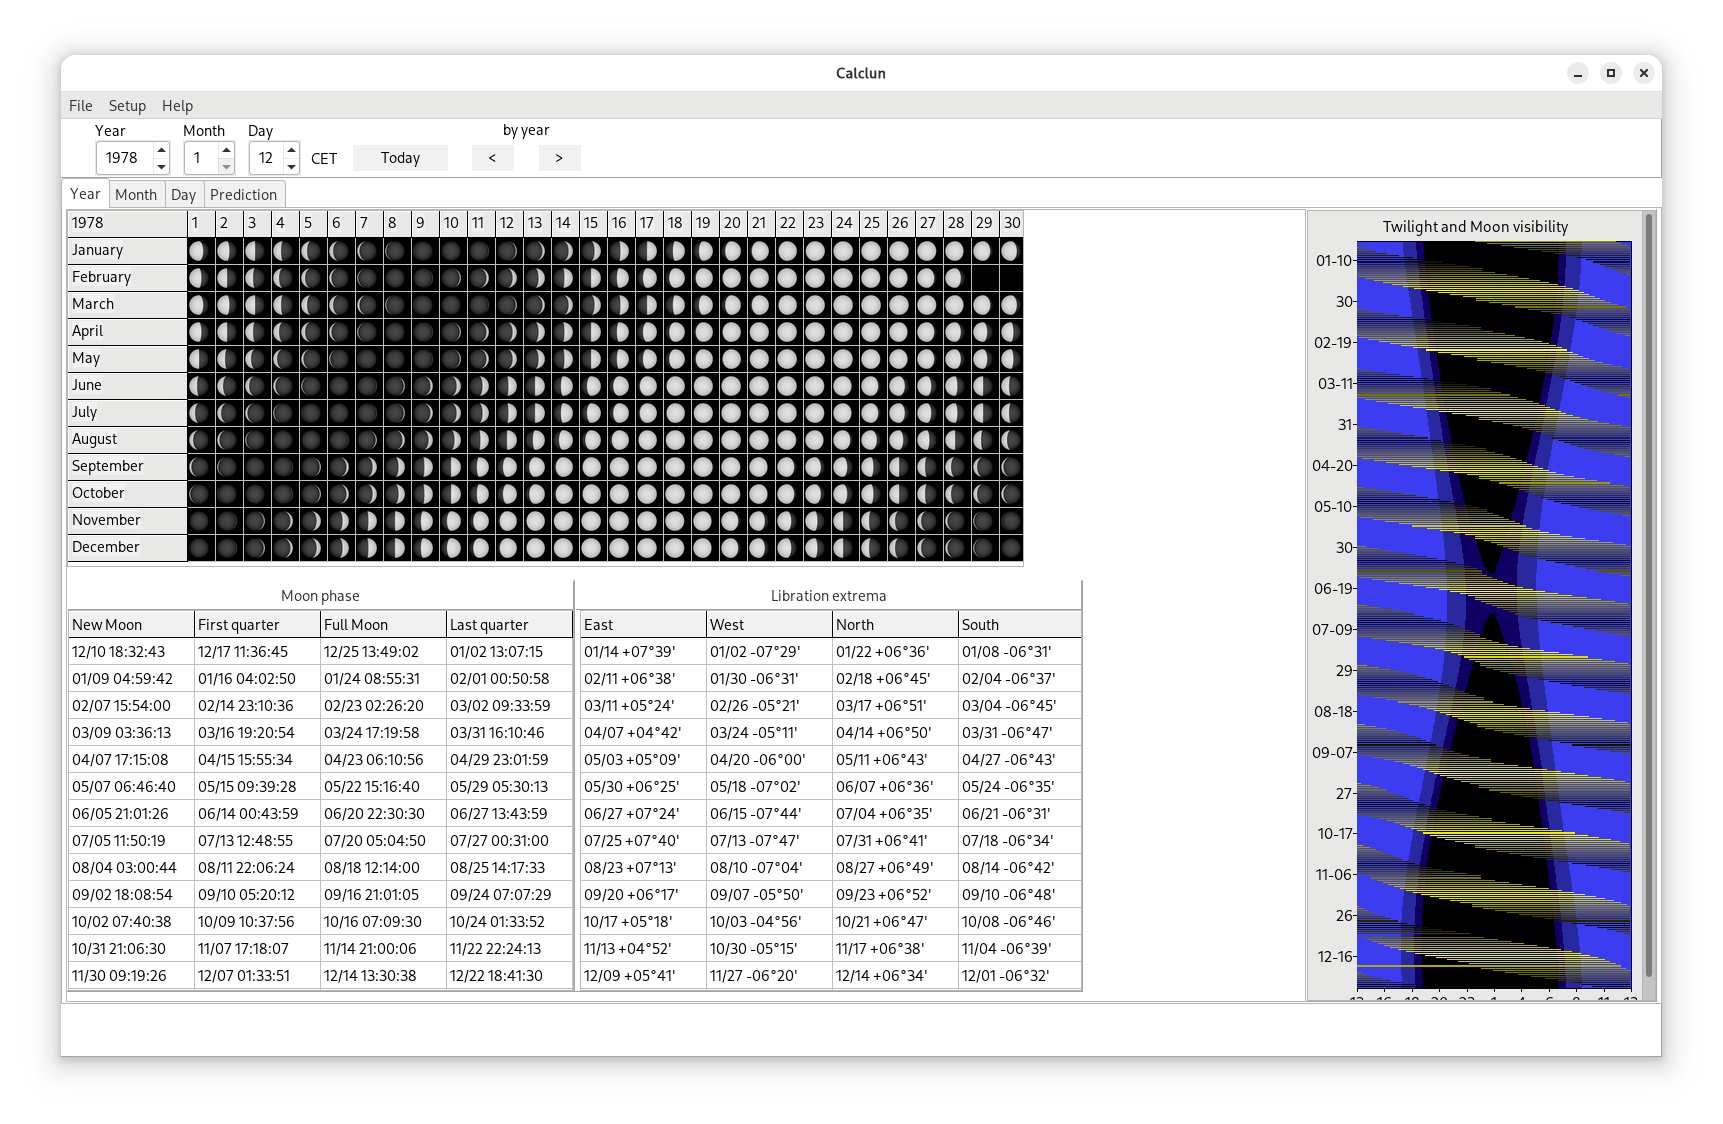The image size is (1723, 1124).
Task: Click the Twilight panel vertical scrollbar
Action: [x=1649, y=595]
